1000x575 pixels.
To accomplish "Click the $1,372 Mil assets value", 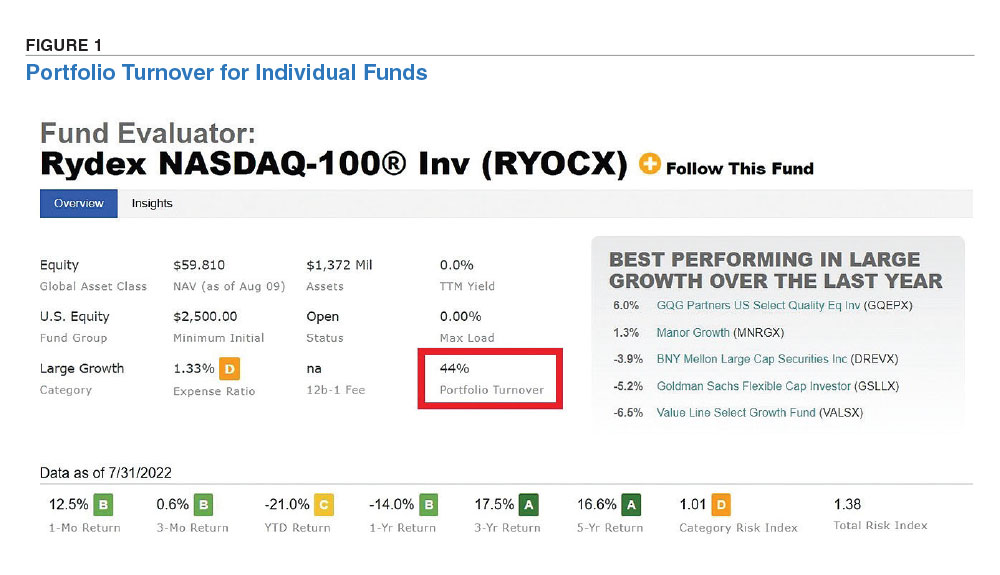I will pyautogui.click(x=339, y=265).
